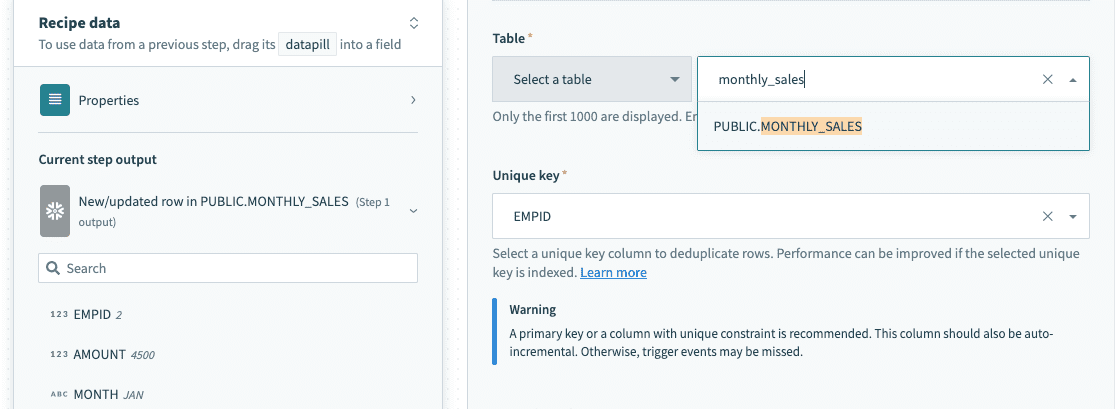Expand the Properties section chevron
Viewport: 1115px width, 409px height.
click(x=413, y=100)
